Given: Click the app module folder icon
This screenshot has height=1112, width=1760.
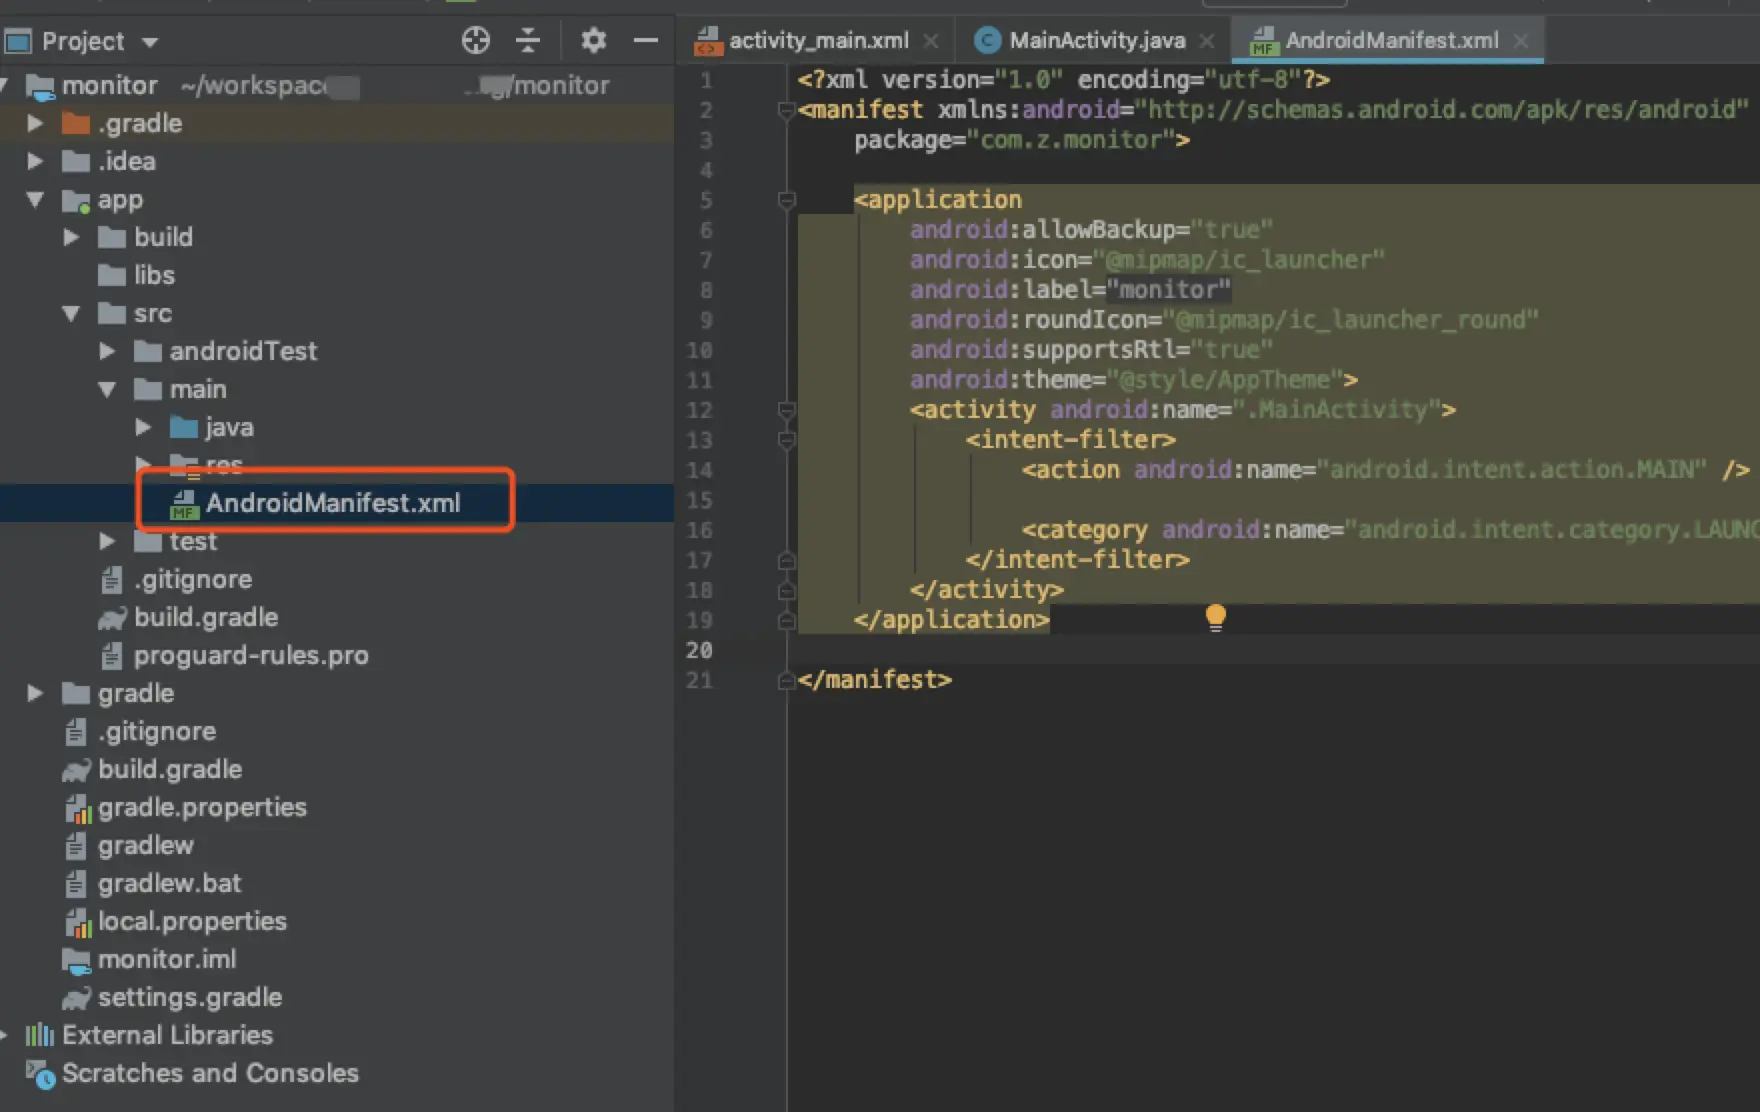Looking at the screenshot, I should tap(76, 200).
